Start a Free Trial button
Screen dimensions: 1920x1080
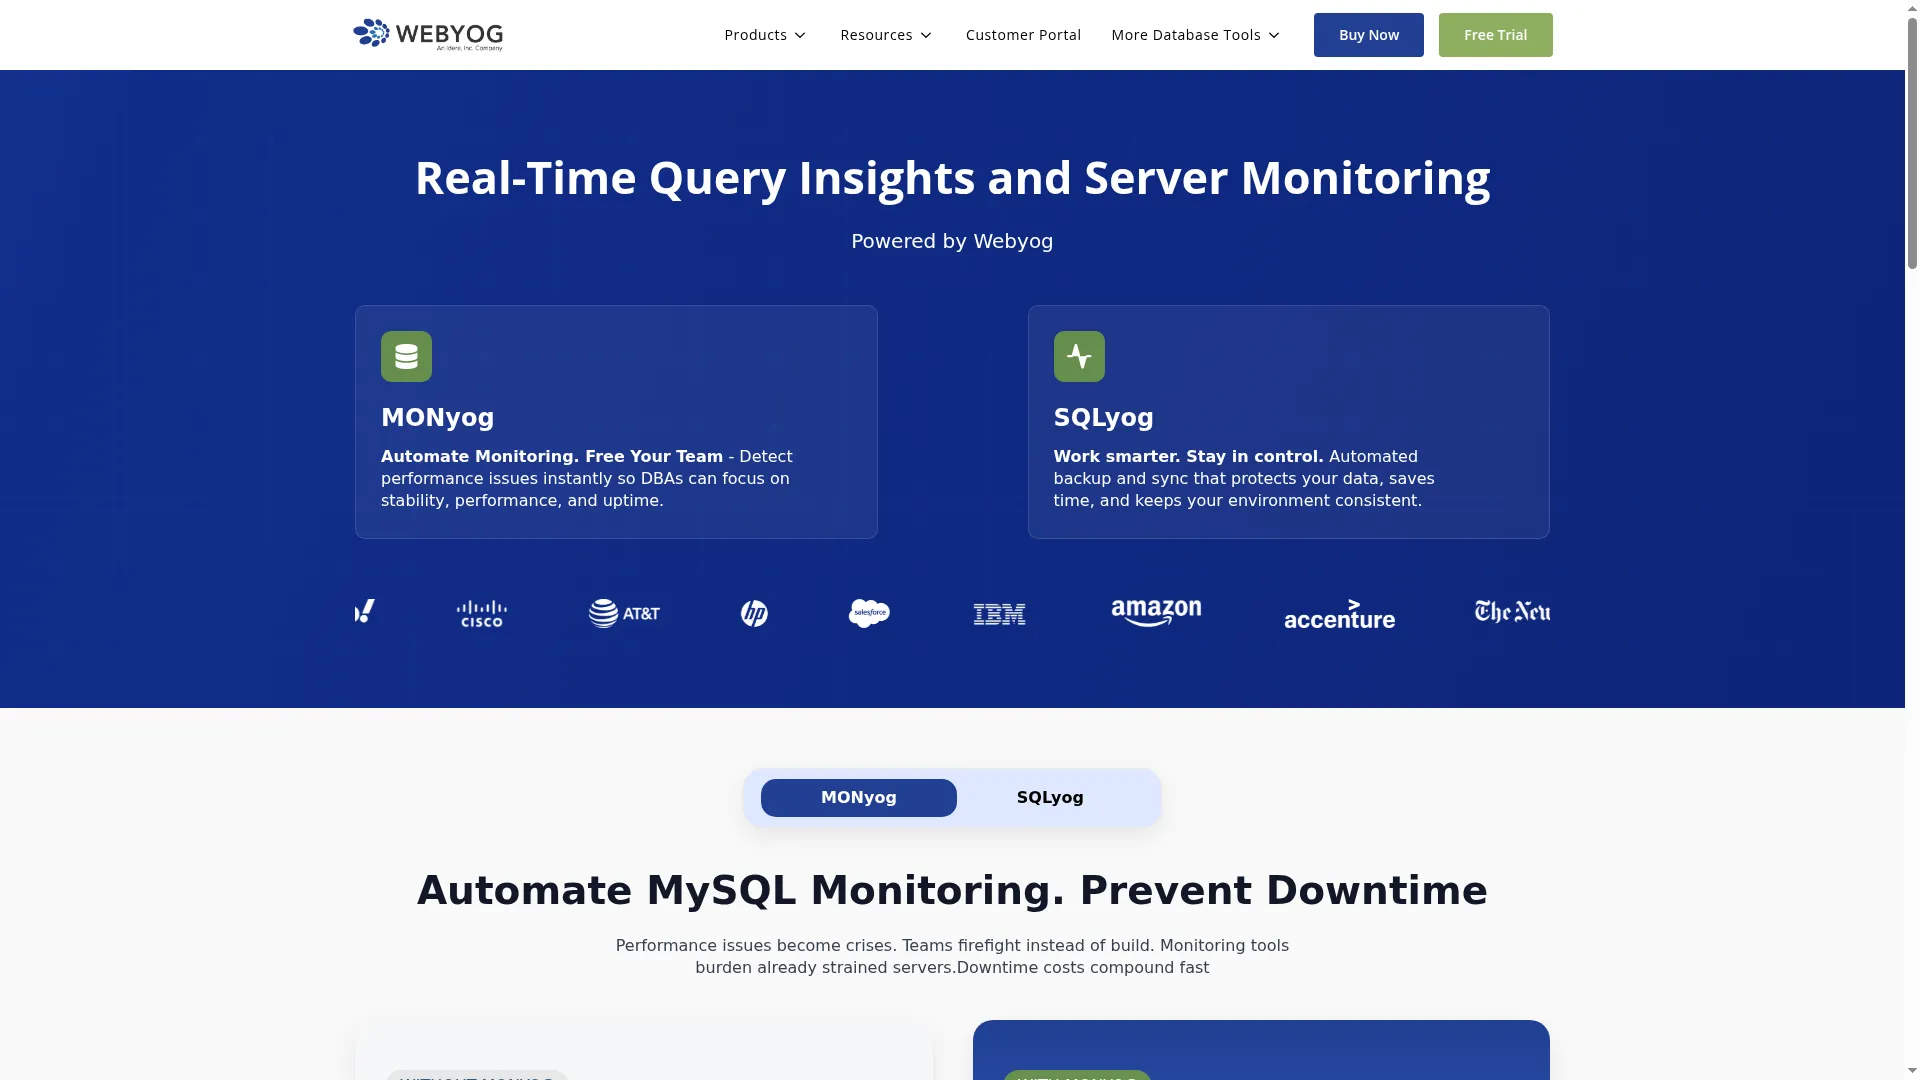click(x=1496, y=35)
